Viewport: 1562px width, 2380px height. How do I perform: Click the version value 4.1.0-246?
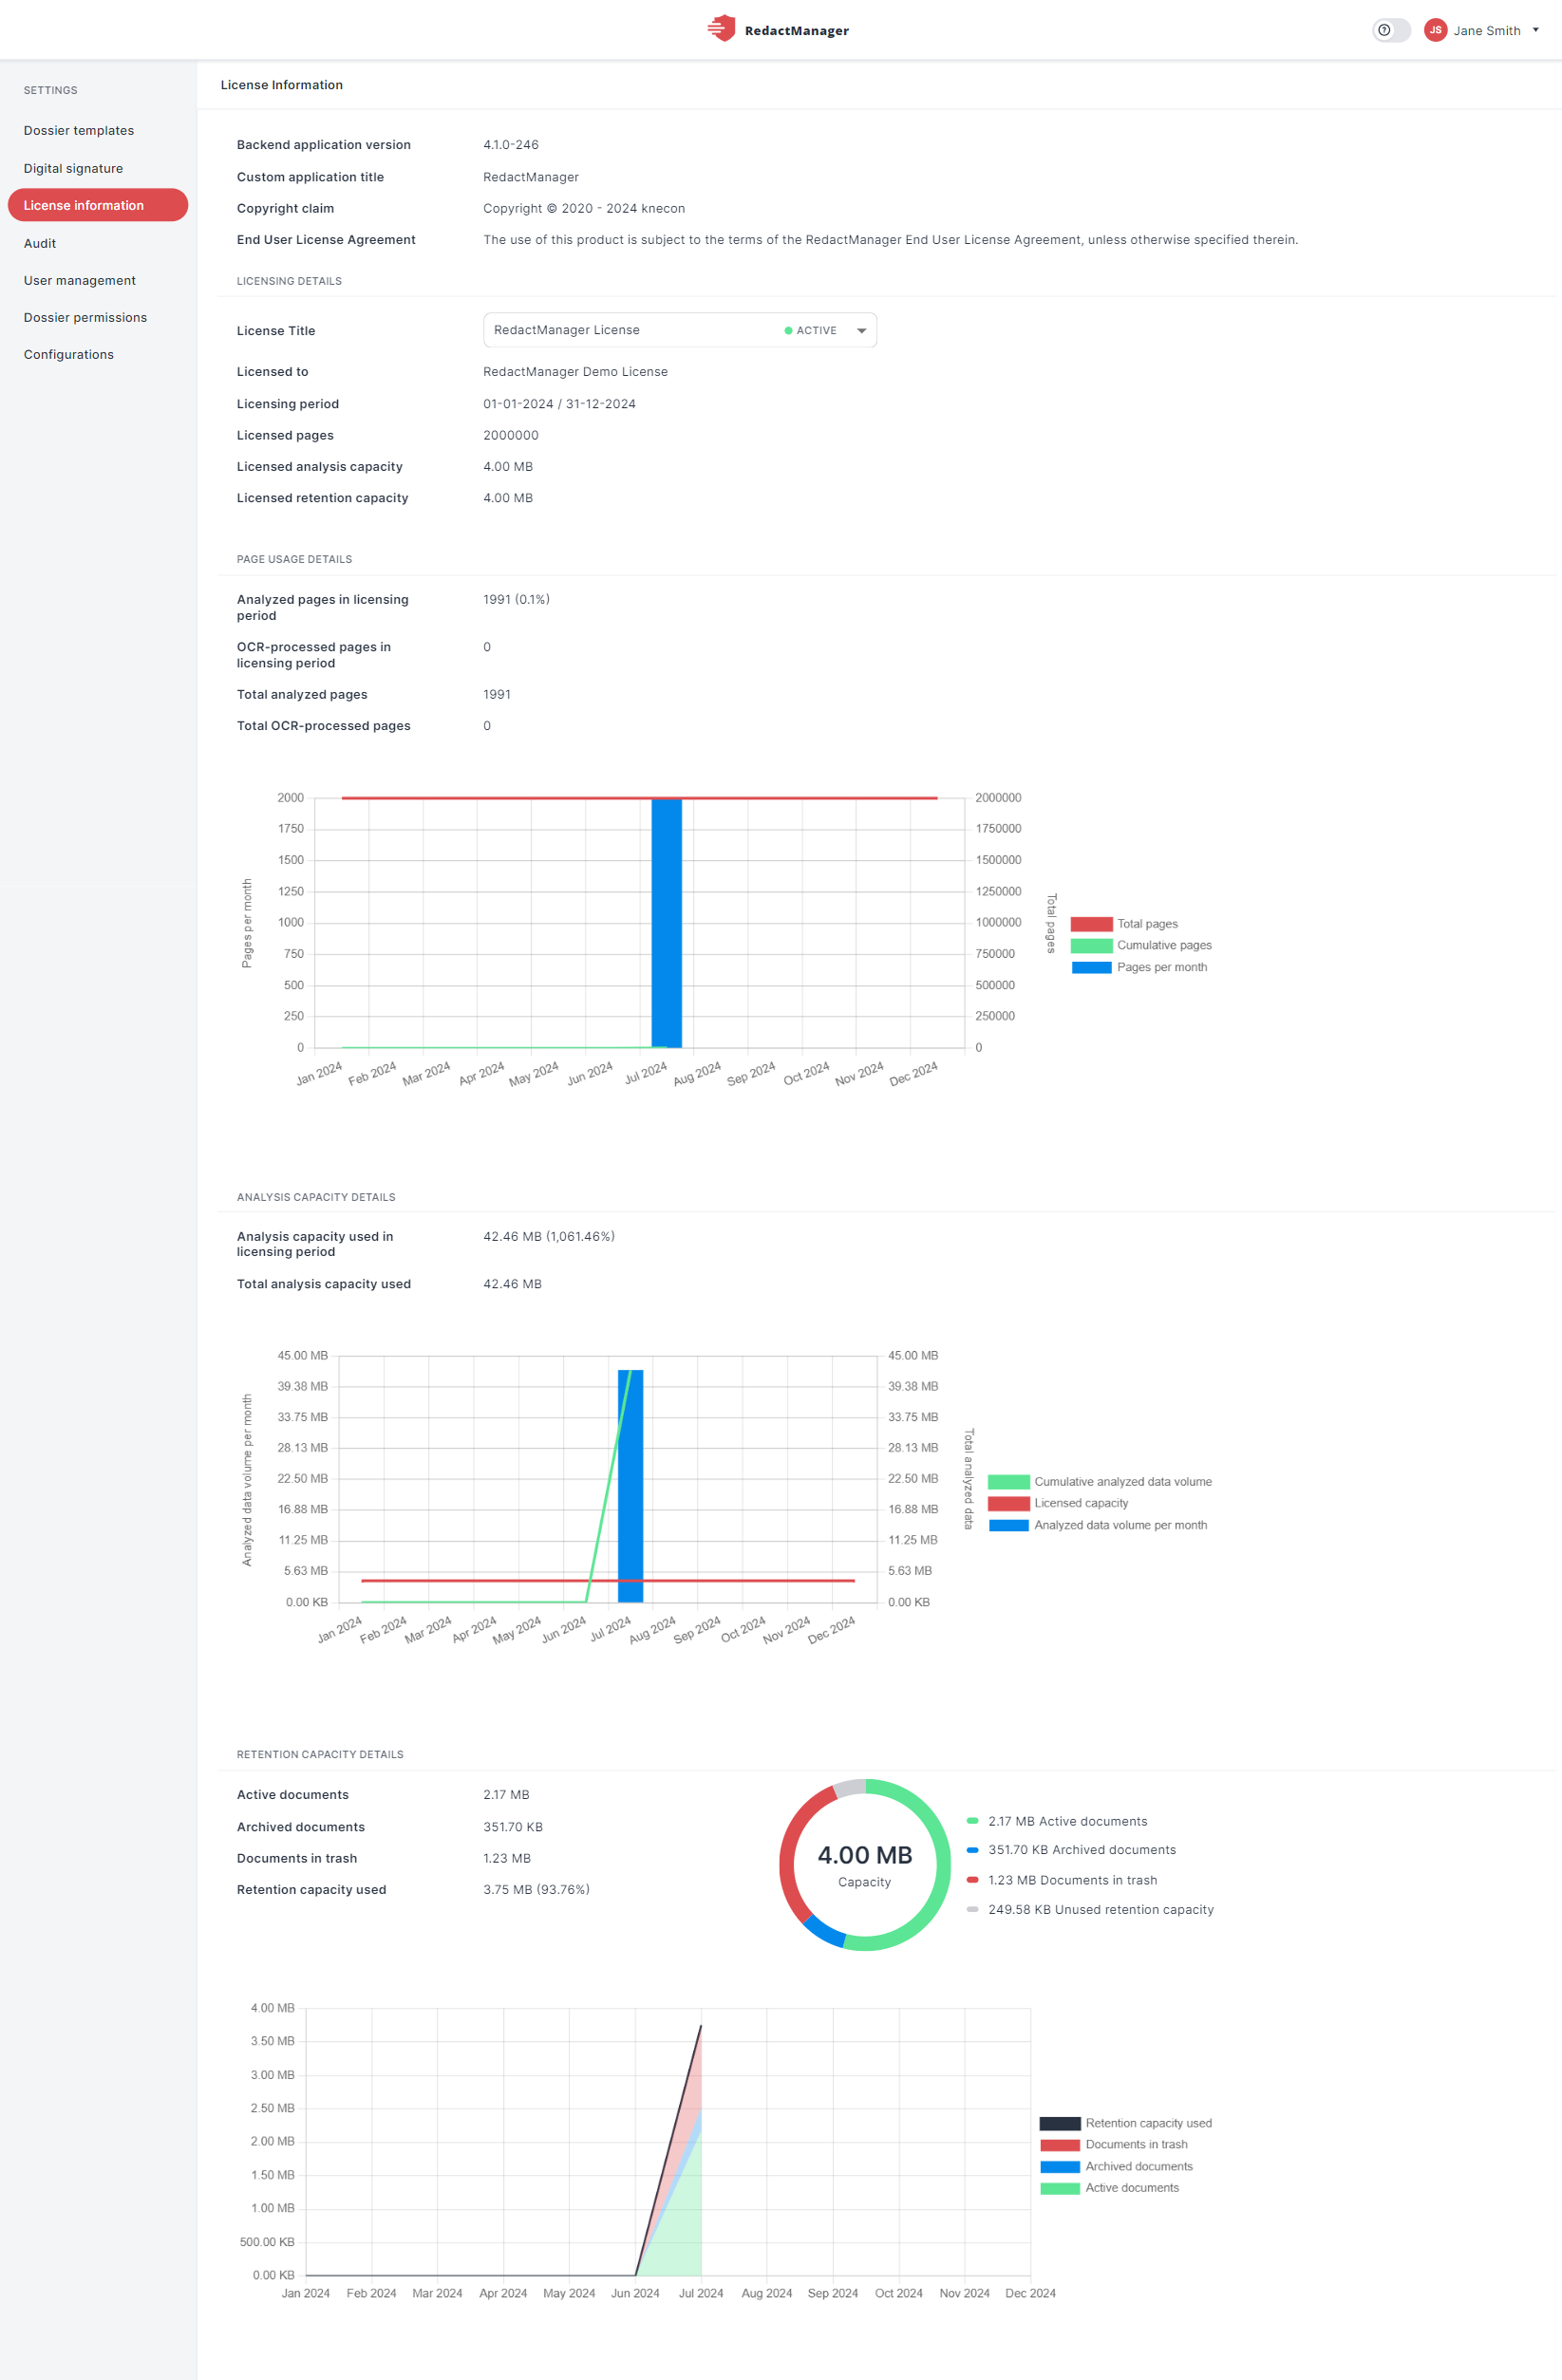pos(511,145)
